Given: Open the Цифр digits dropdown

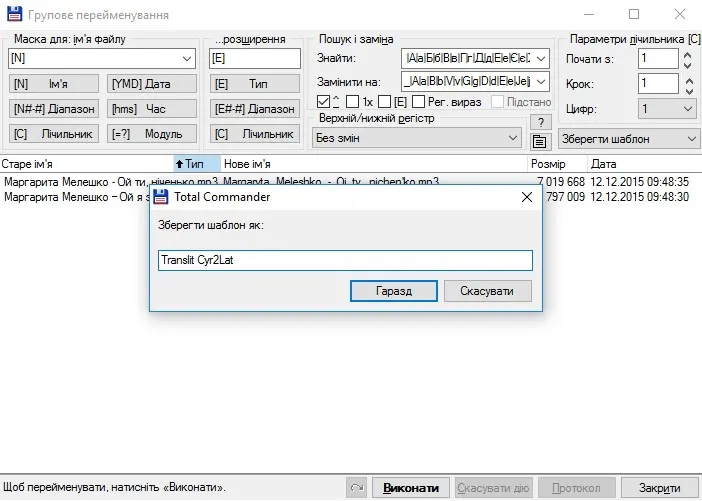Looking at the screenshot, I should (x=668, y=109).
